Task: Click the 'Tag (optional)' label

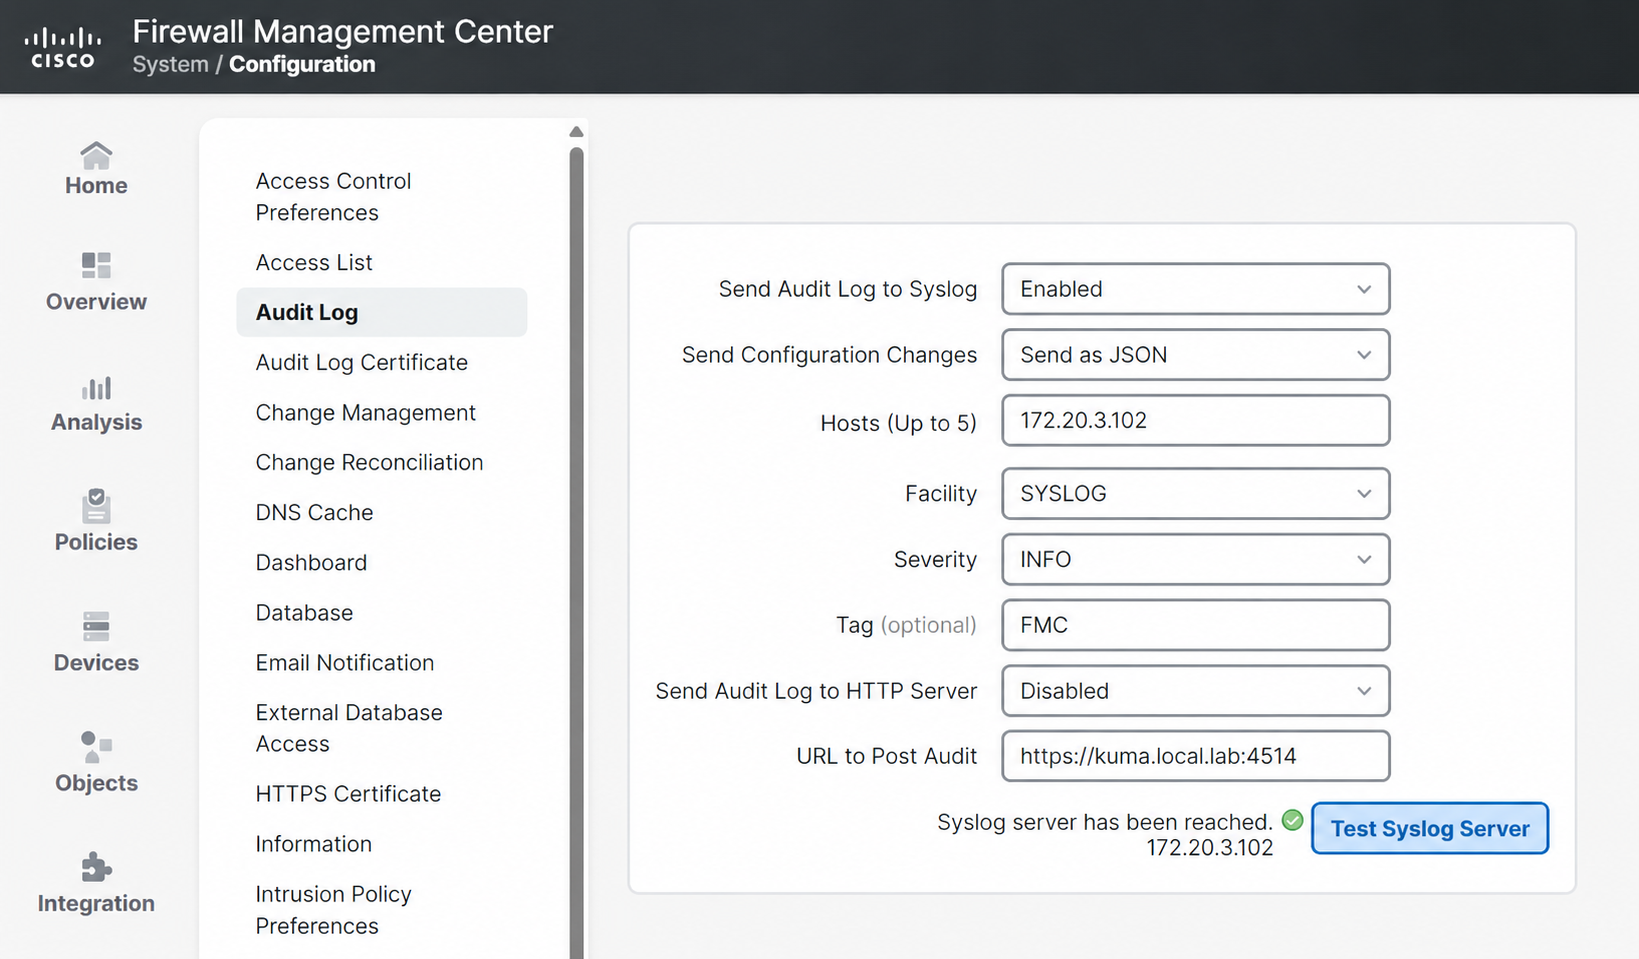Action: point(906,625)
